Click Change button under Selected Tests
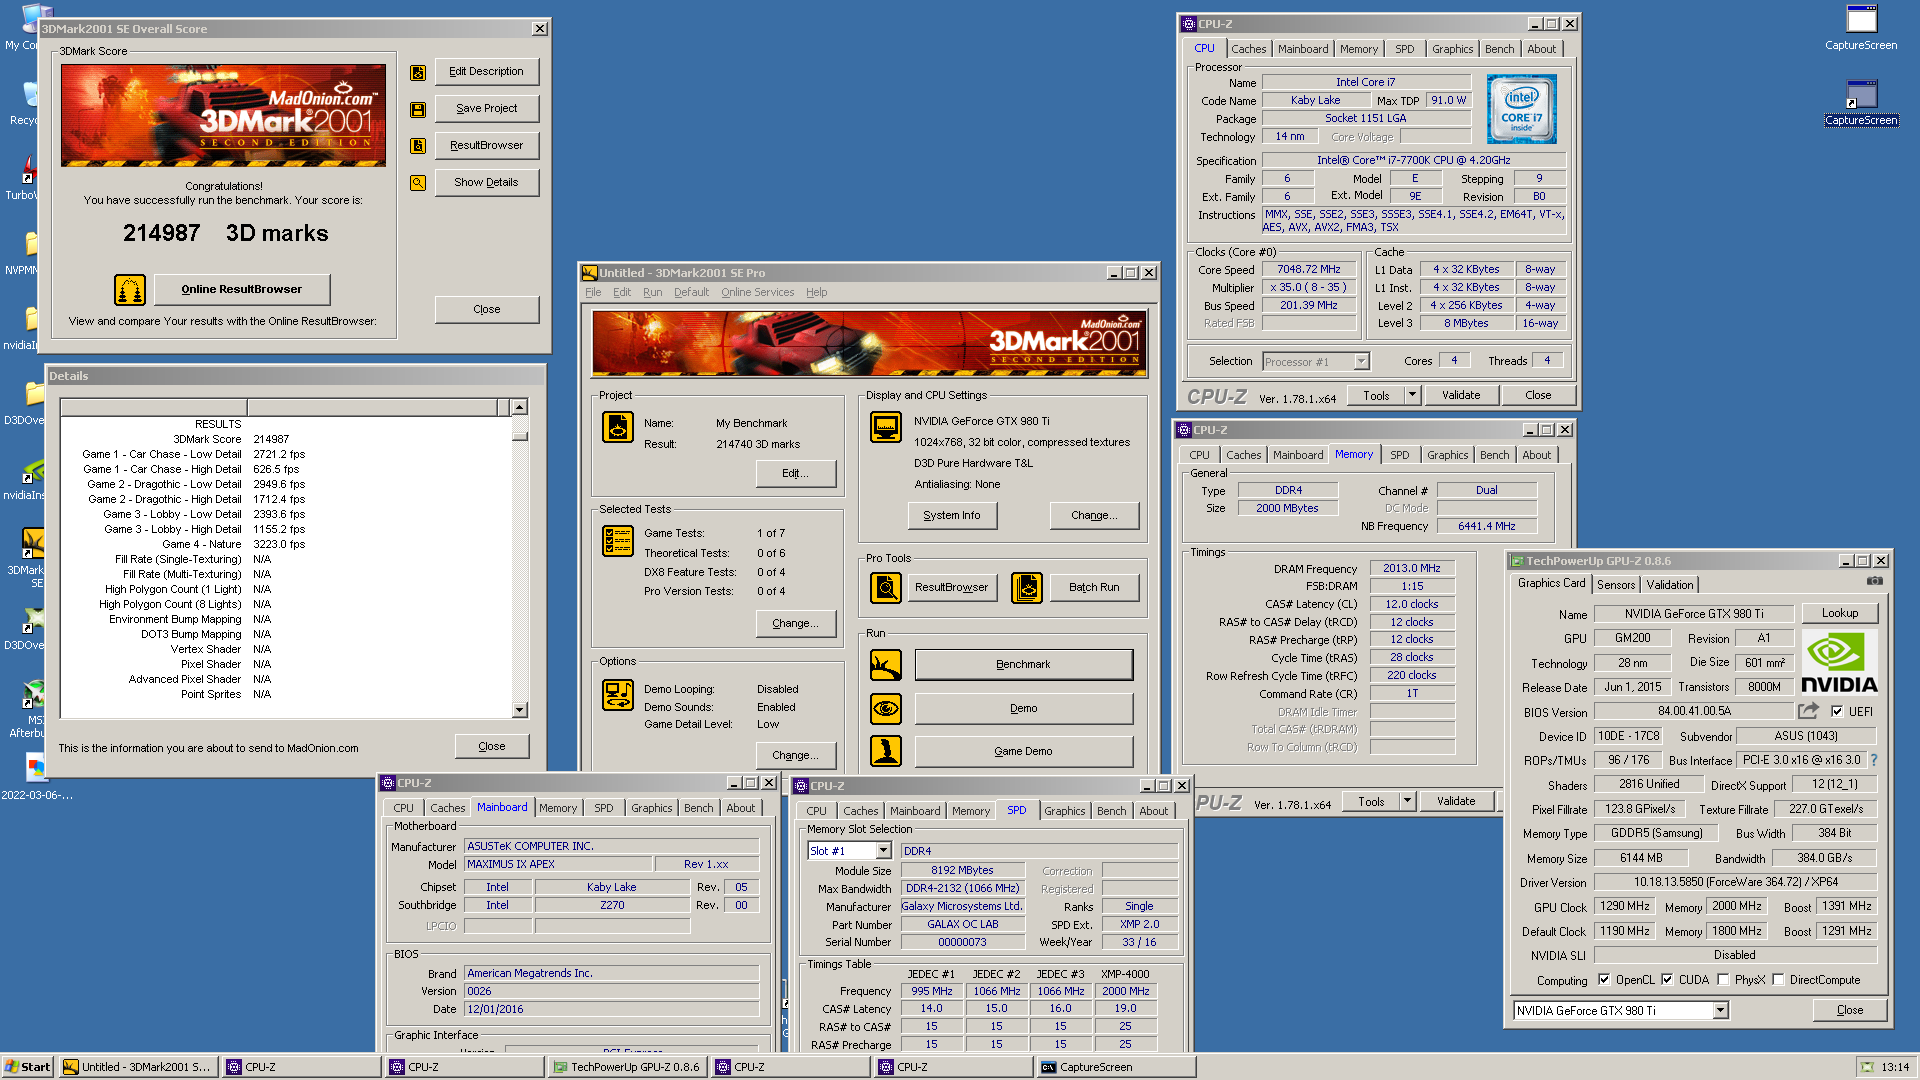Screen dimensions: 1920x1080 click(796, 624)
